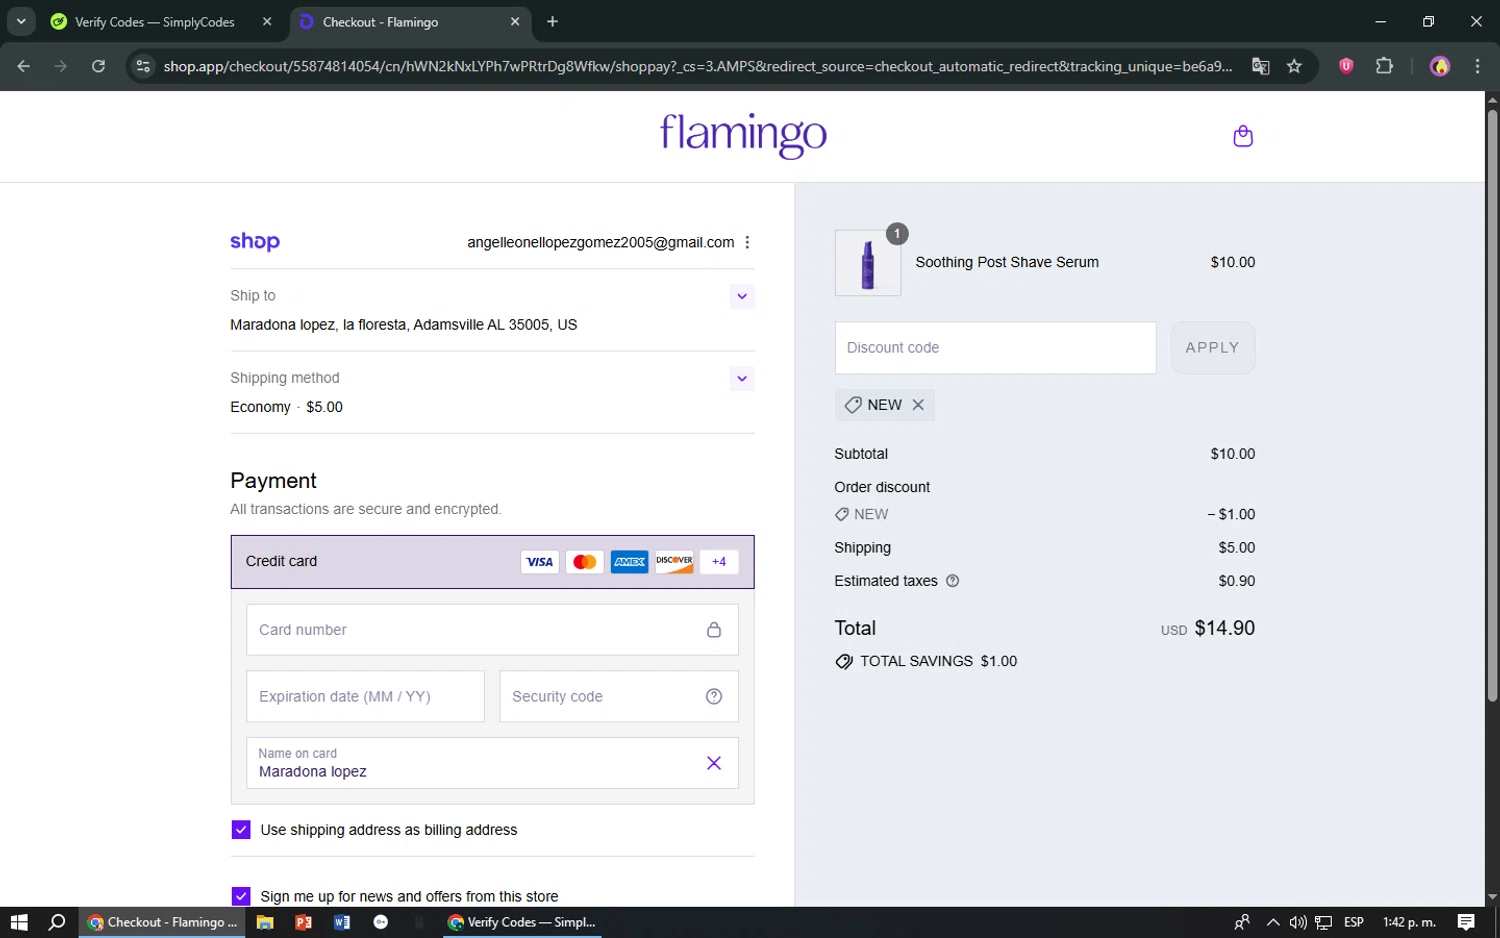The height and width of the screenshot is (938, 1500).
Task: Click the Mastercard logo
Action: (585, 562)
